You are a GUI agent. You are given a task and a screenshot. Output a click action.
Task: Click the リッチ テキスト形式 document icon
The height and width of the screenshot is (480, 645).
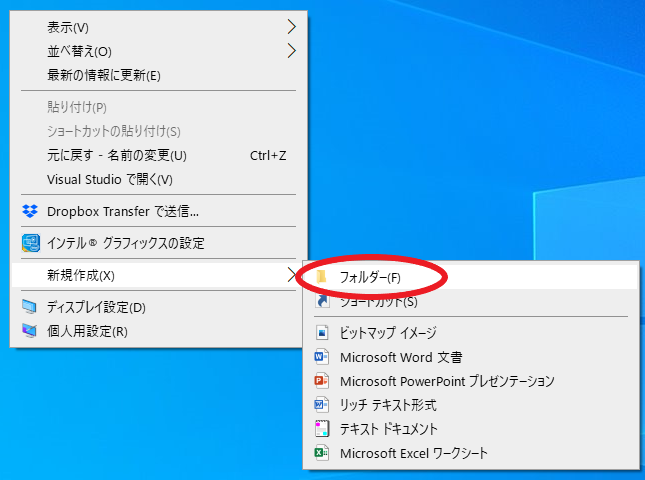(322, 405)
